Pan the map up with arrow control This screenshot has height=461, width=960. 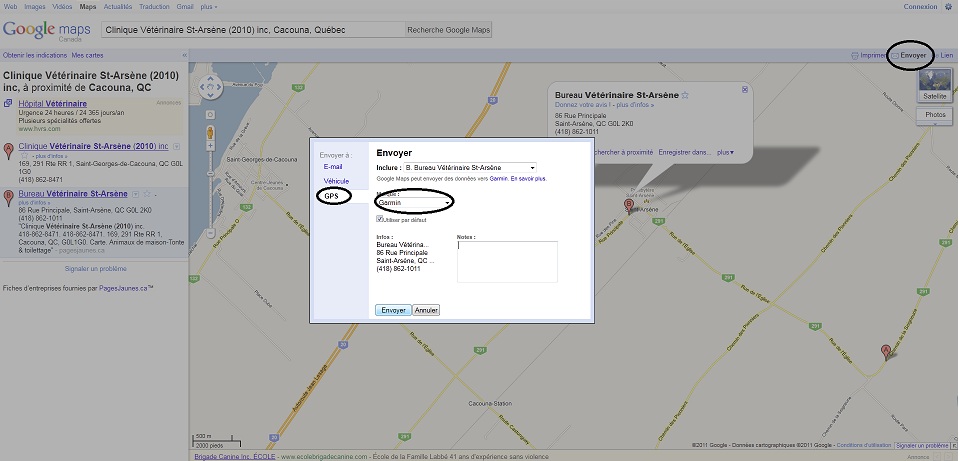click(x=211, y=80)
